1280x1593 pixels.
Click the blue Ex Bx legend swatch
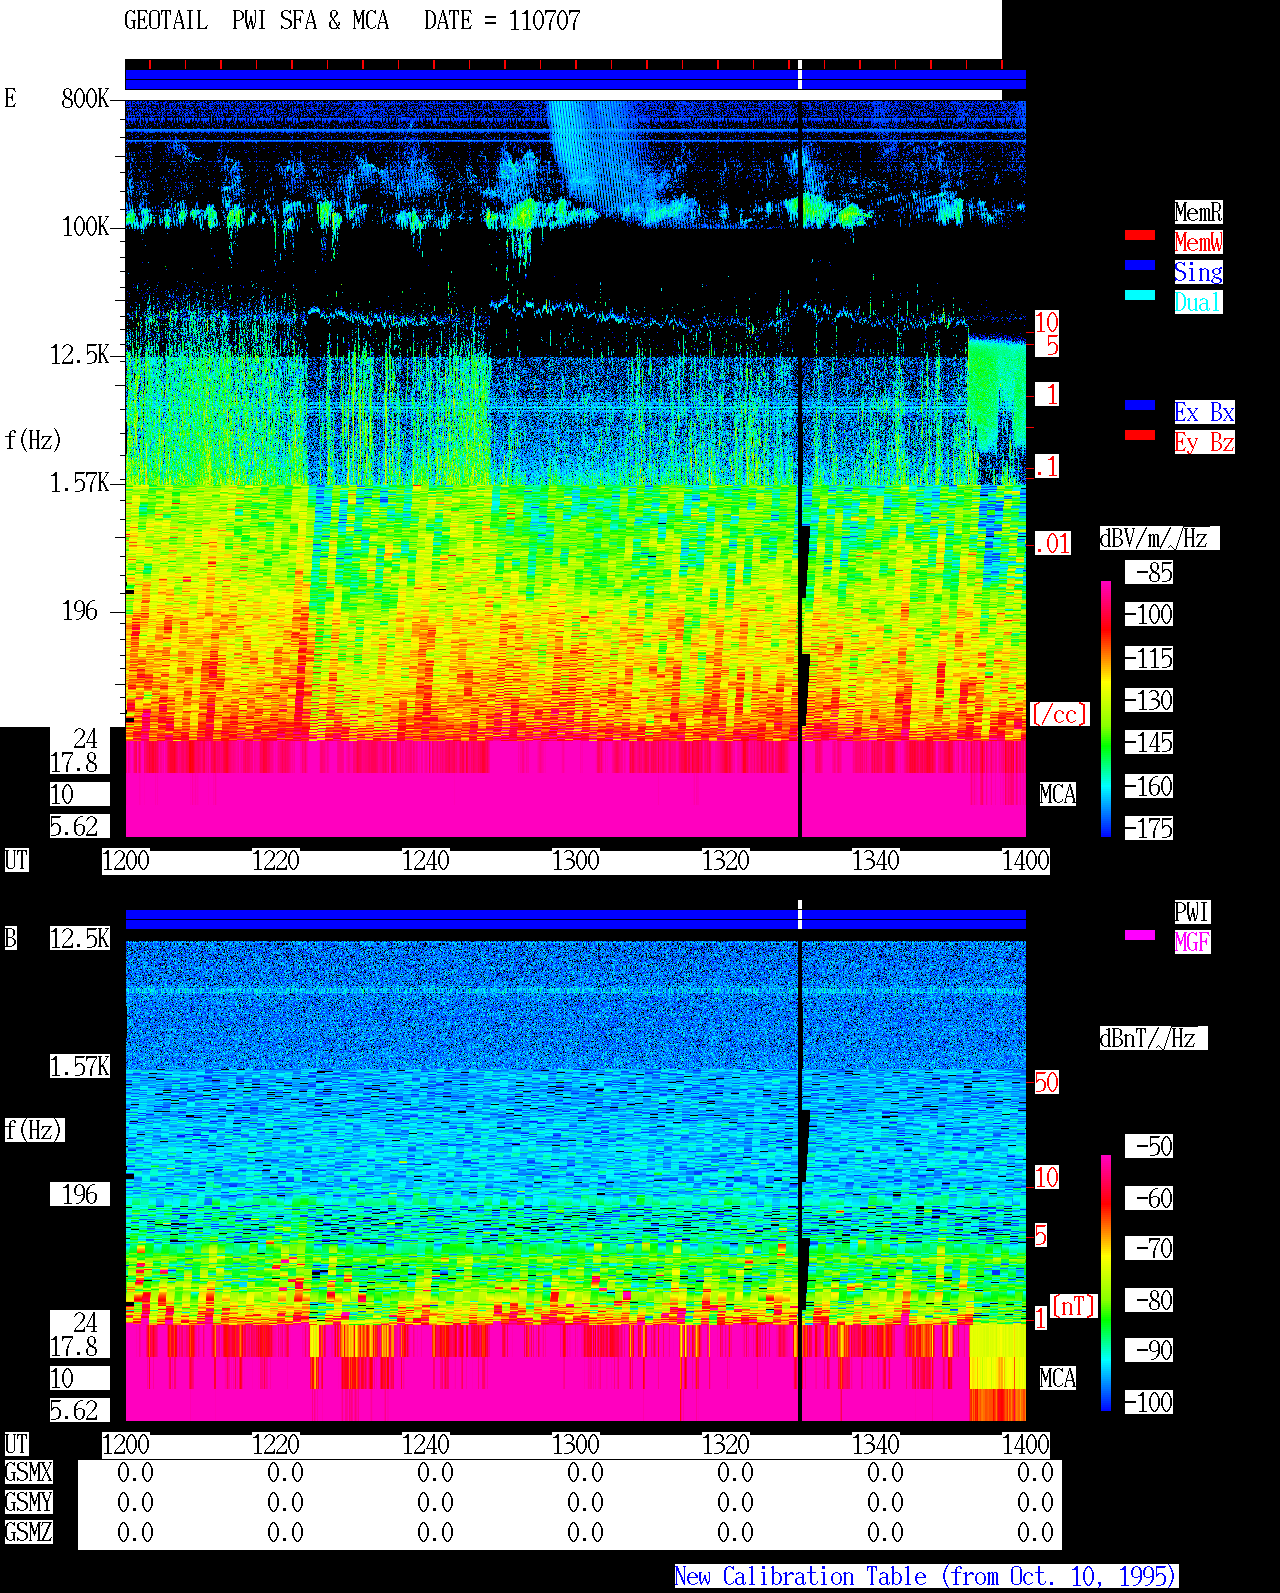[1140, 405]
